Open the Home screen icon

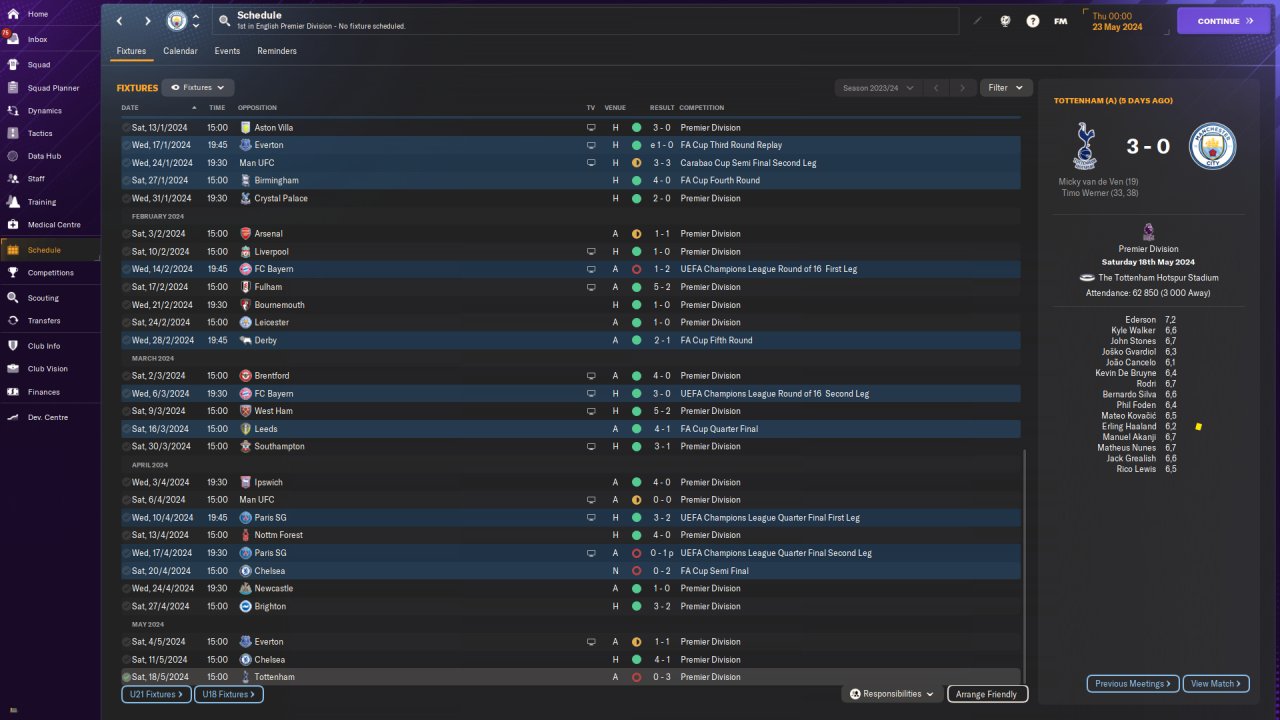click(x=12, y=14)
